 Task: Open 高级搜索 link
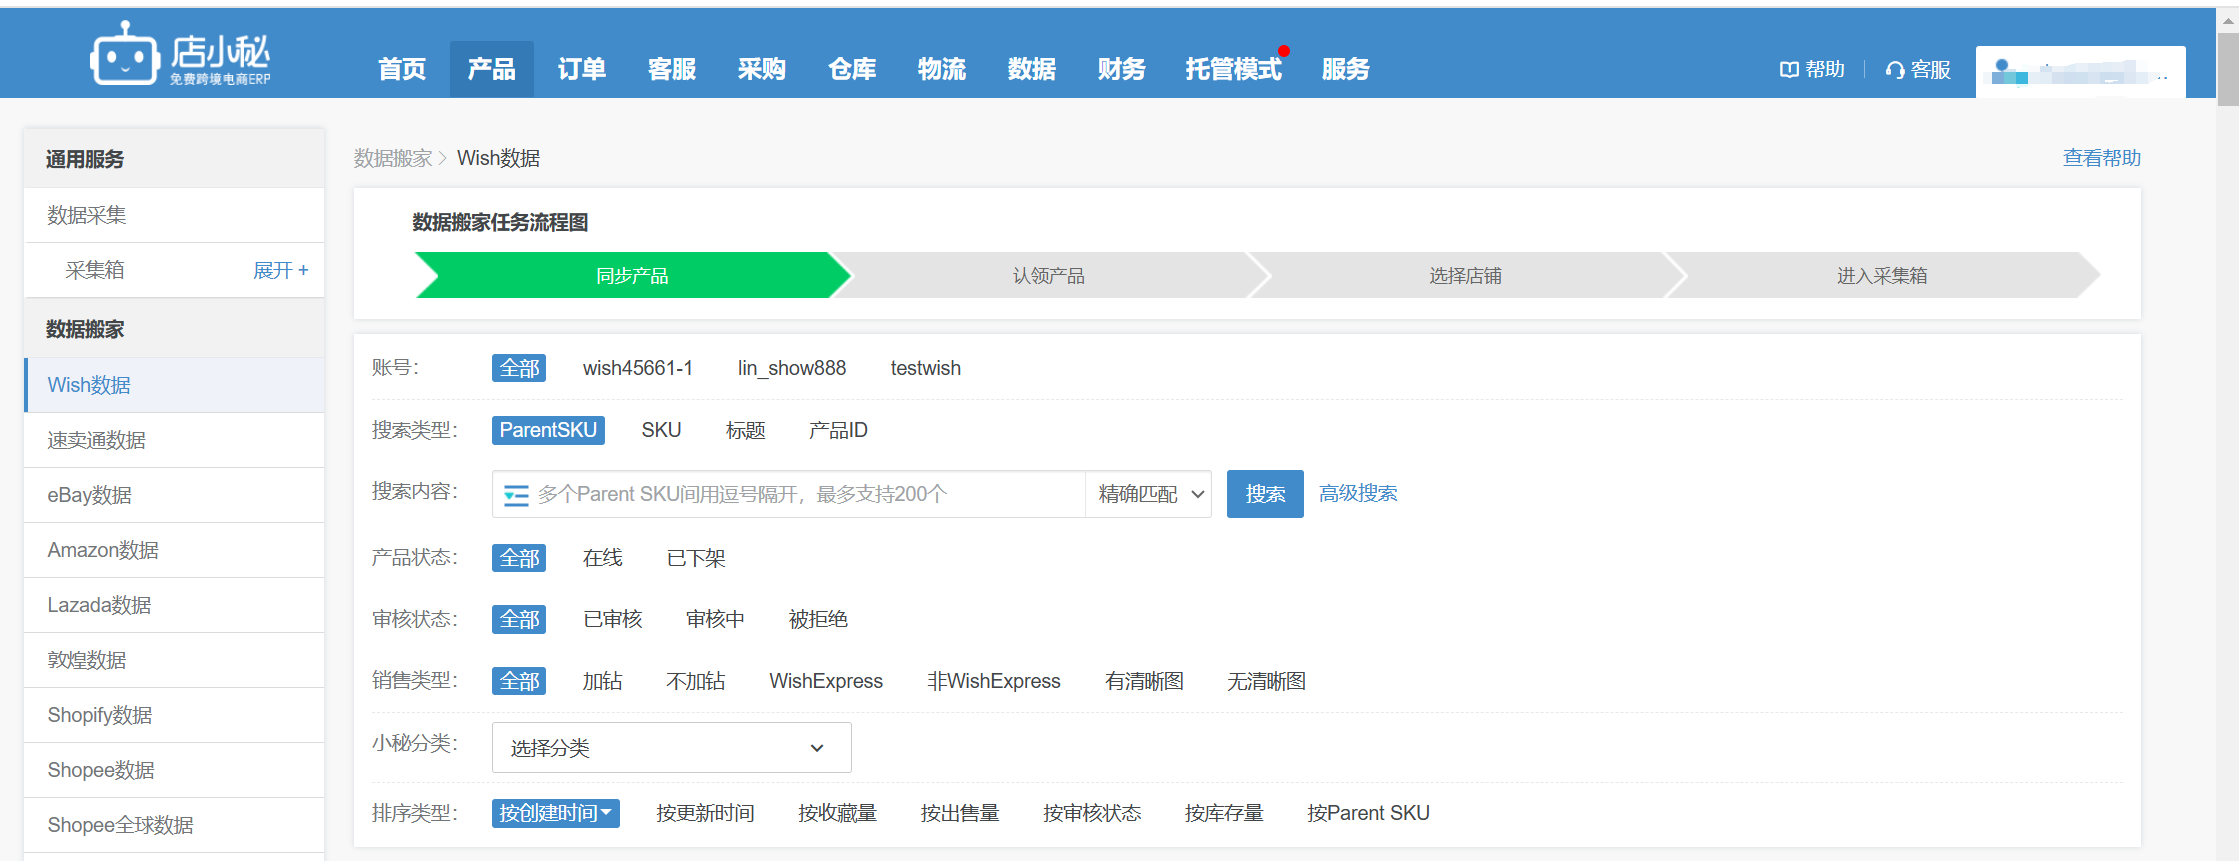(1358, 493)
